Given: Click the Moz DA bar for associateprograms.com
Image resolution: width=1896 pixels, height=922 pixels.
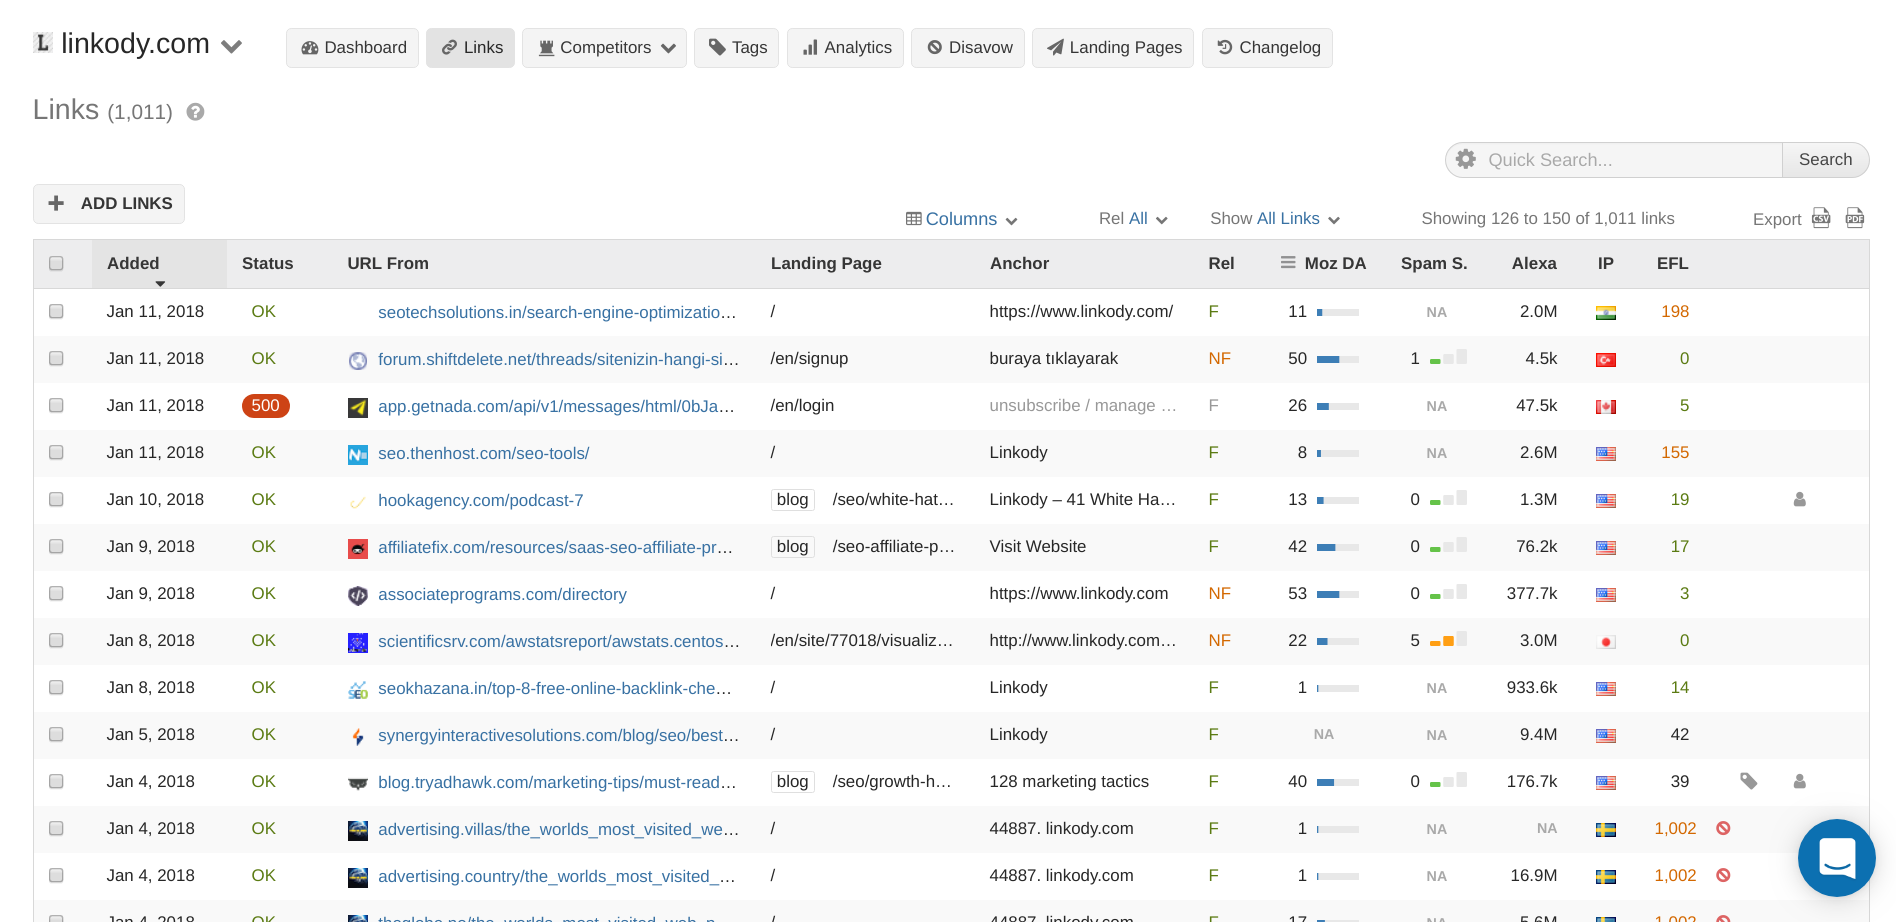Looking at the screenshot, I should (x=1338, y=594).
